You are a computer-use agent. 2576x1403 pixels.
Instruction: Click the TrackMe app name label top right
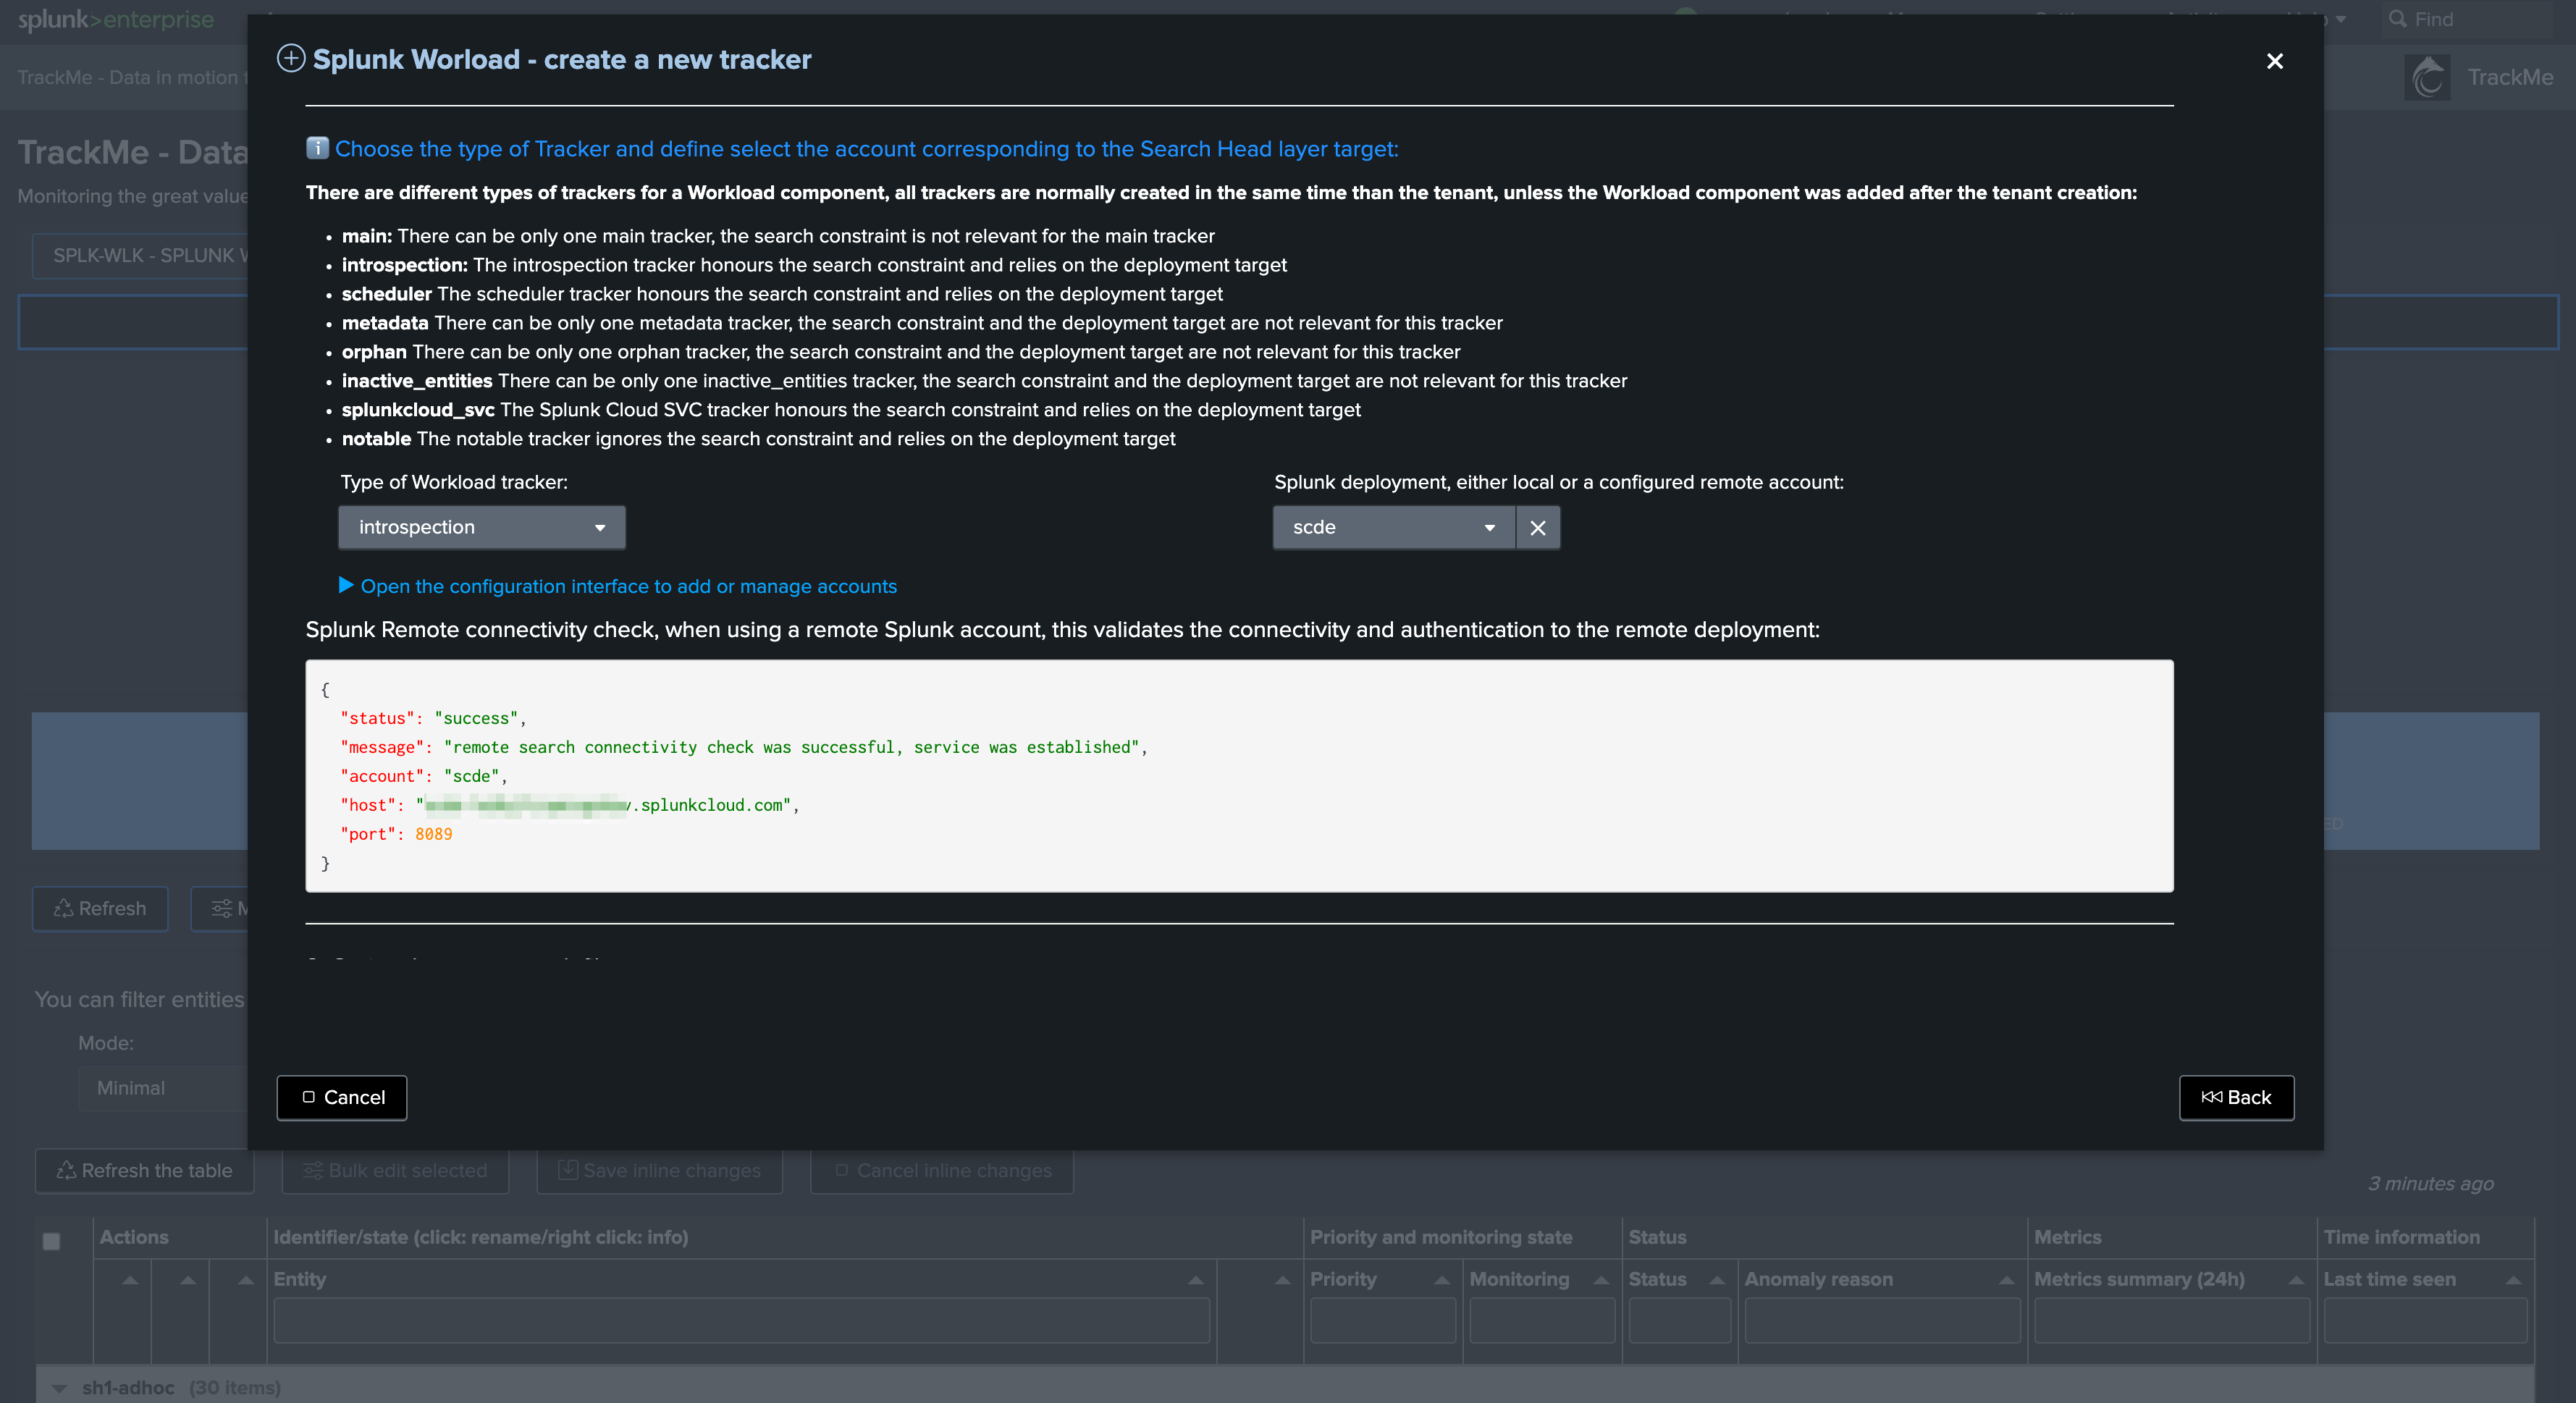coord(2510,77)
